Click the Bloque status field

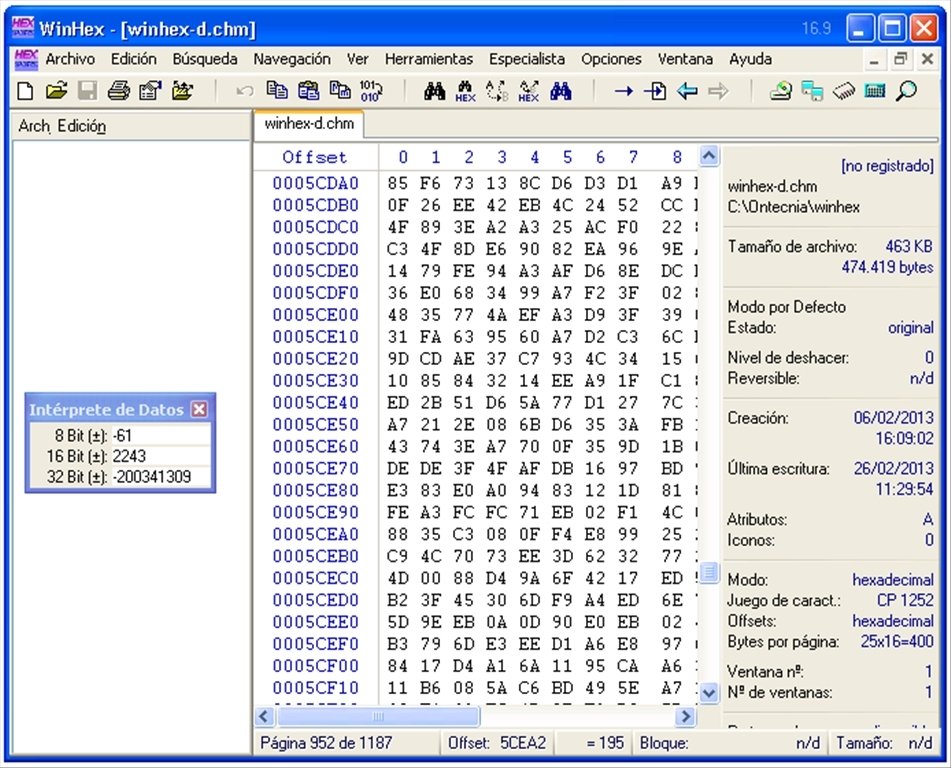tap(730, 743)
